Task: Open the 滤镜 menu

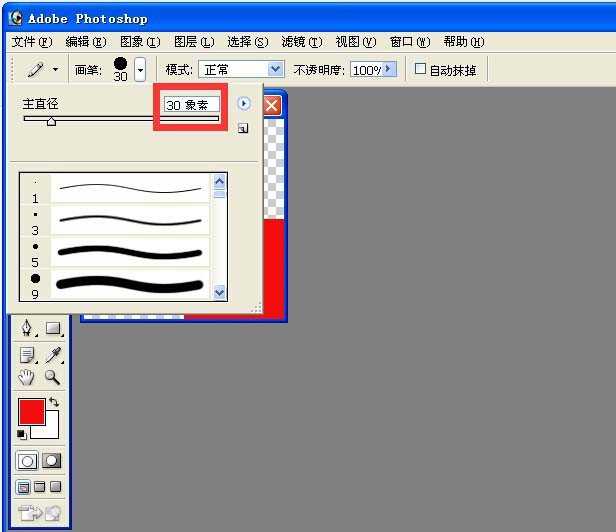Action: (301, 42)
